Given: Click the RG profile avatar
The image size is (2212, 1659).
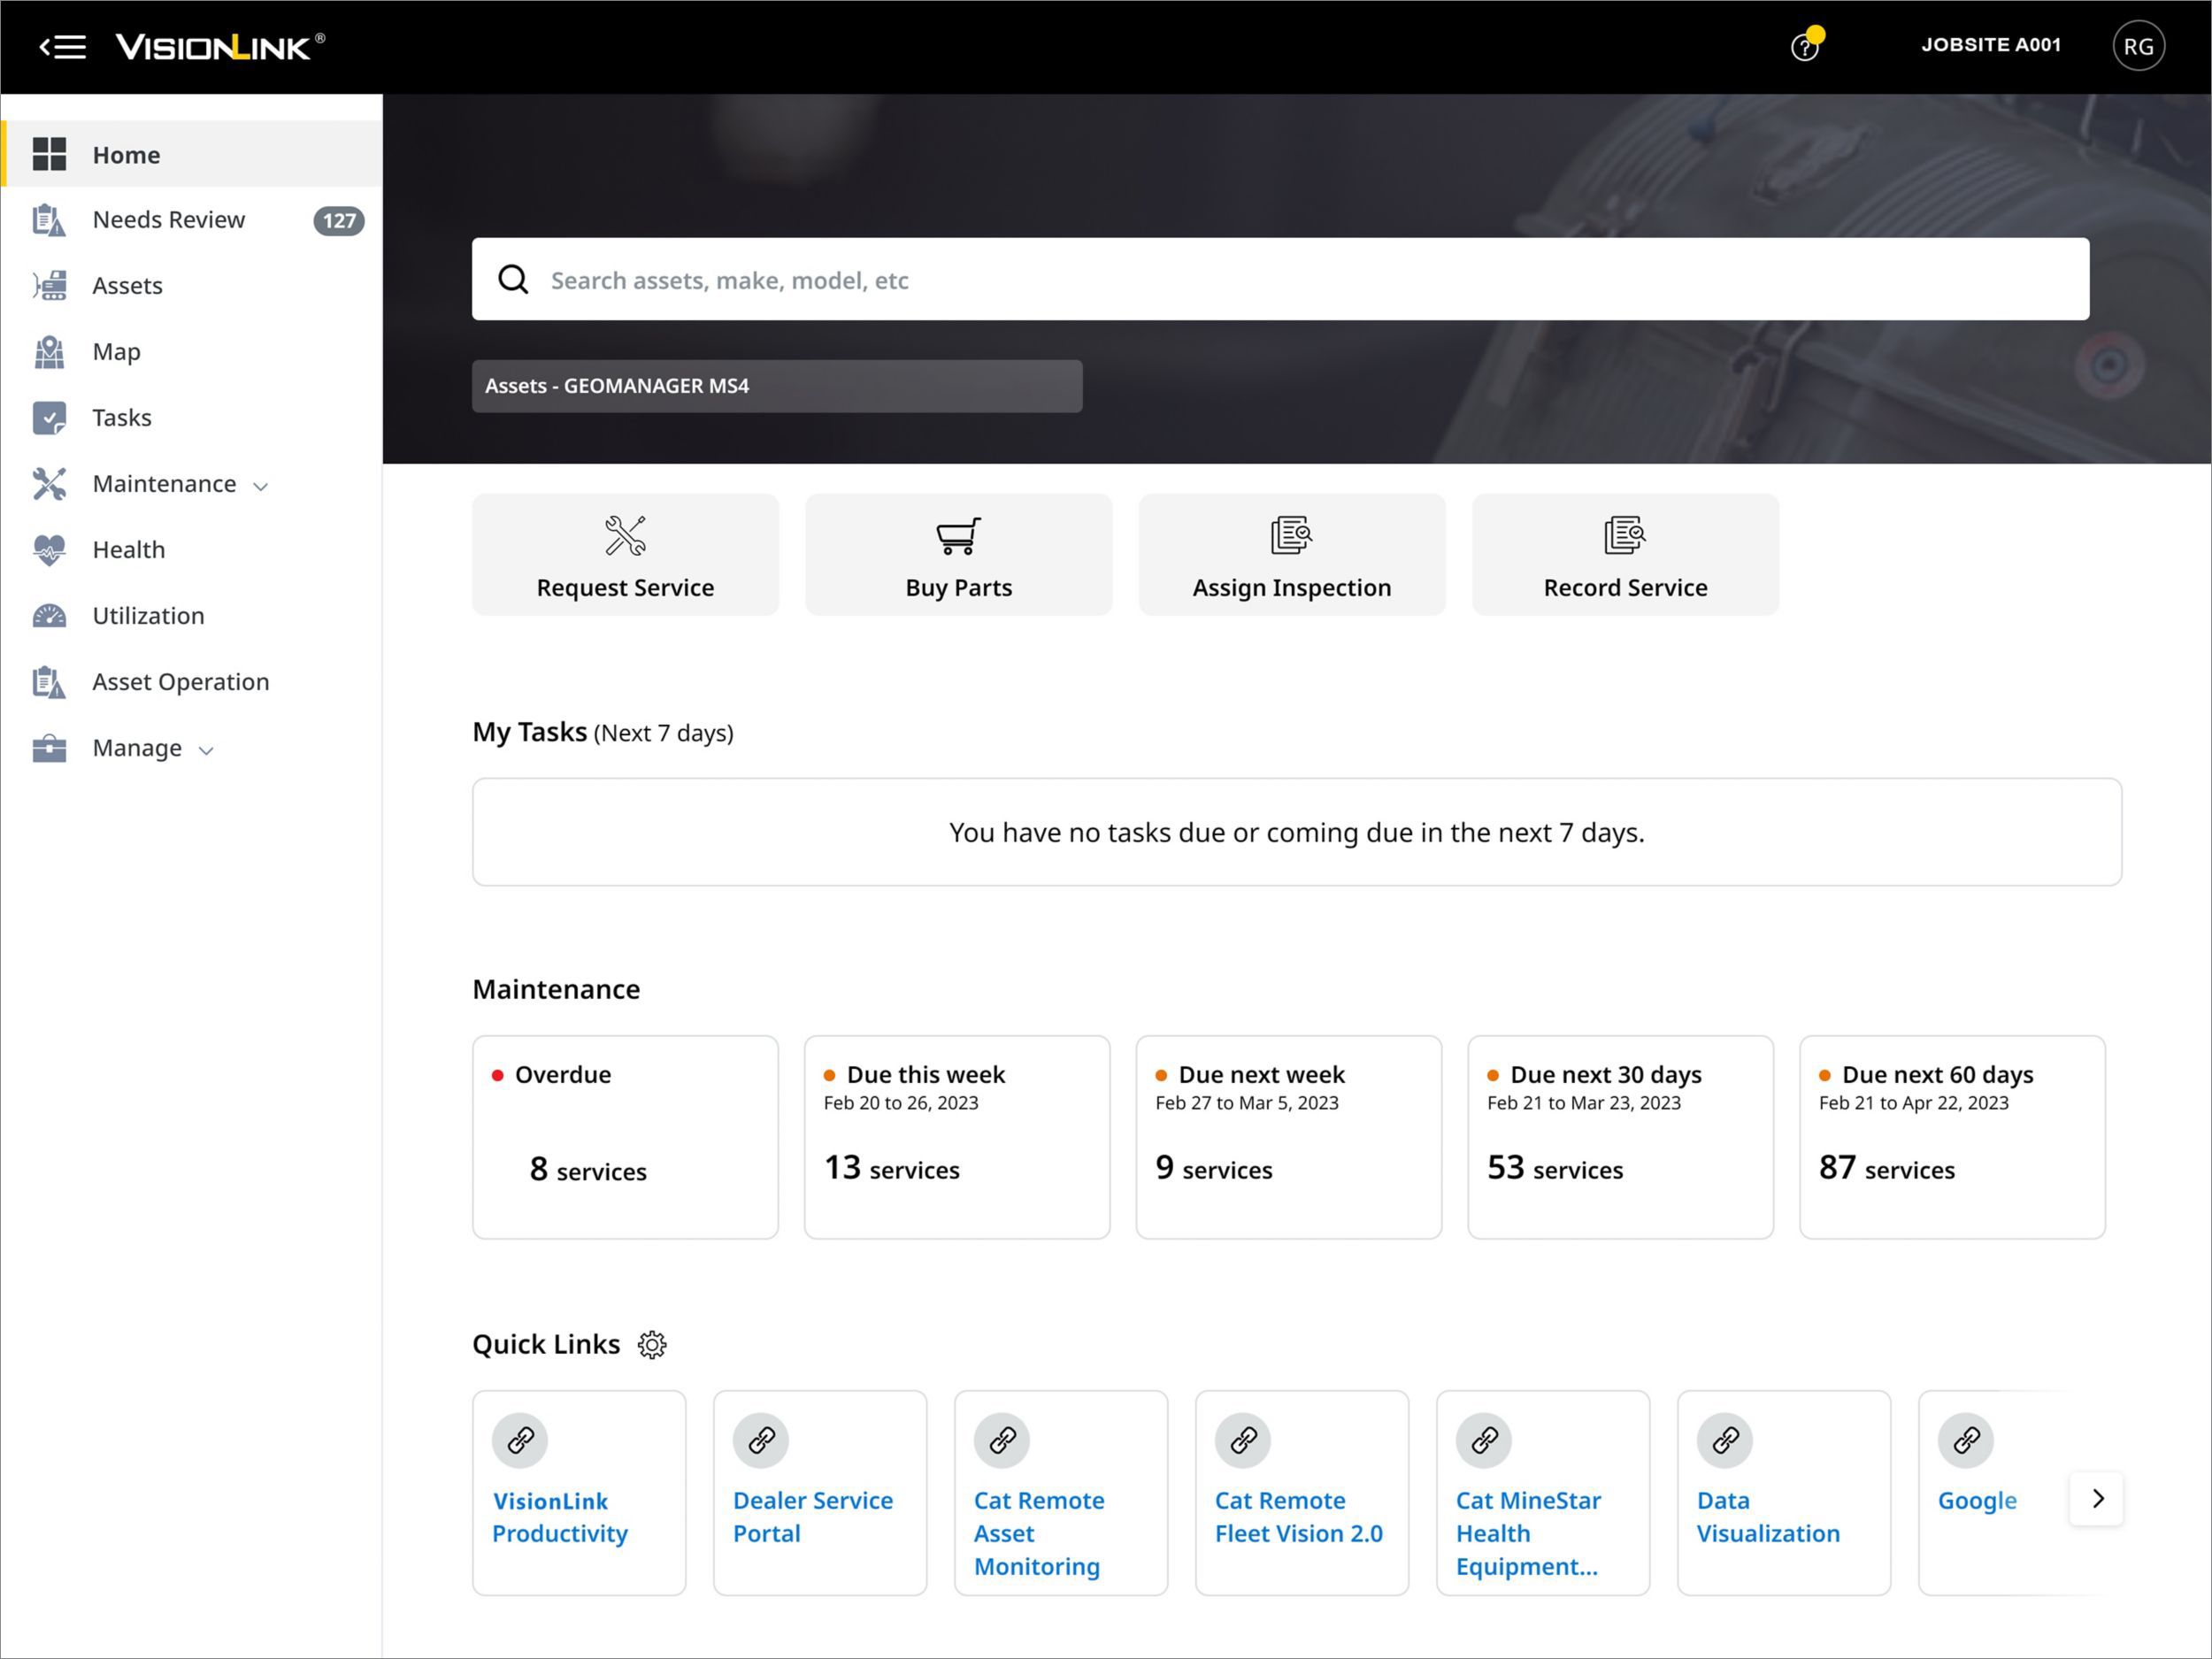Looking at the screenshot, I should (x=2139, y=45).
